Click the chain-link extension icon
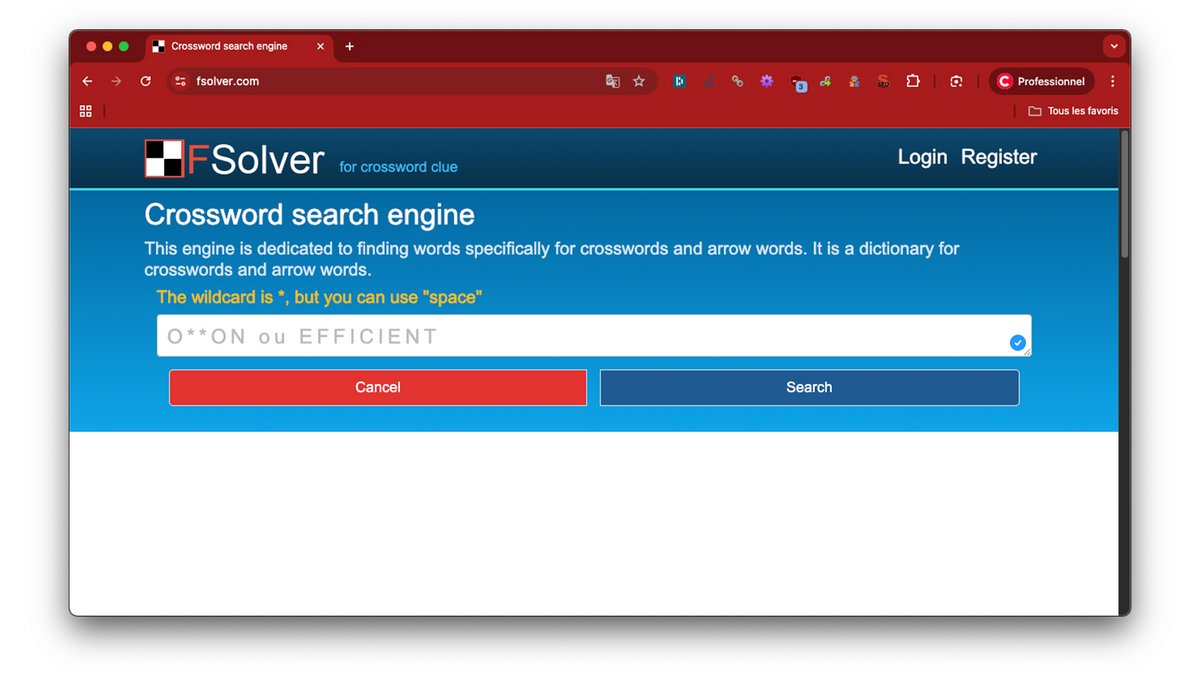The height and width of the screenshot is (675, 1200). pos(737,81)
